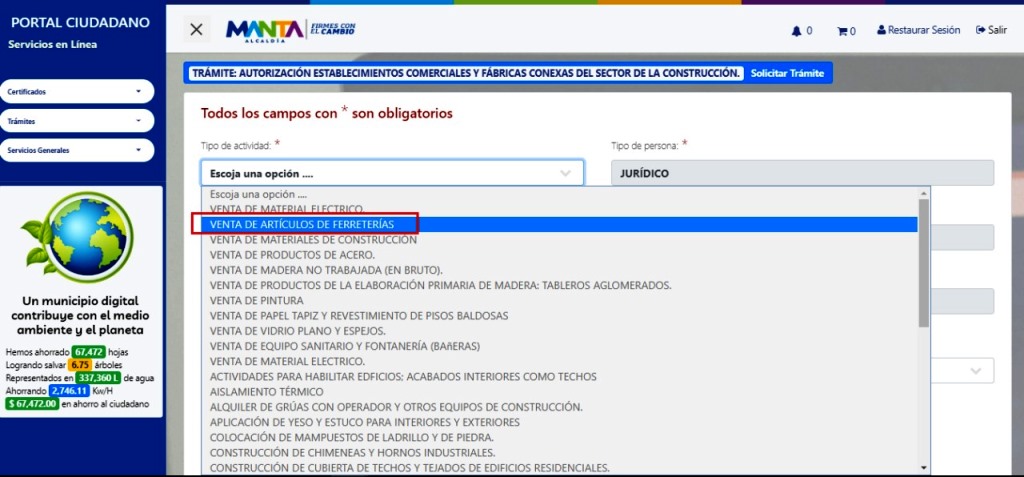This screenshot has width=1024, height=477.
Task: Pick Venta de Vidrio Plano y Espejos
Action: (x=297, y=331)
